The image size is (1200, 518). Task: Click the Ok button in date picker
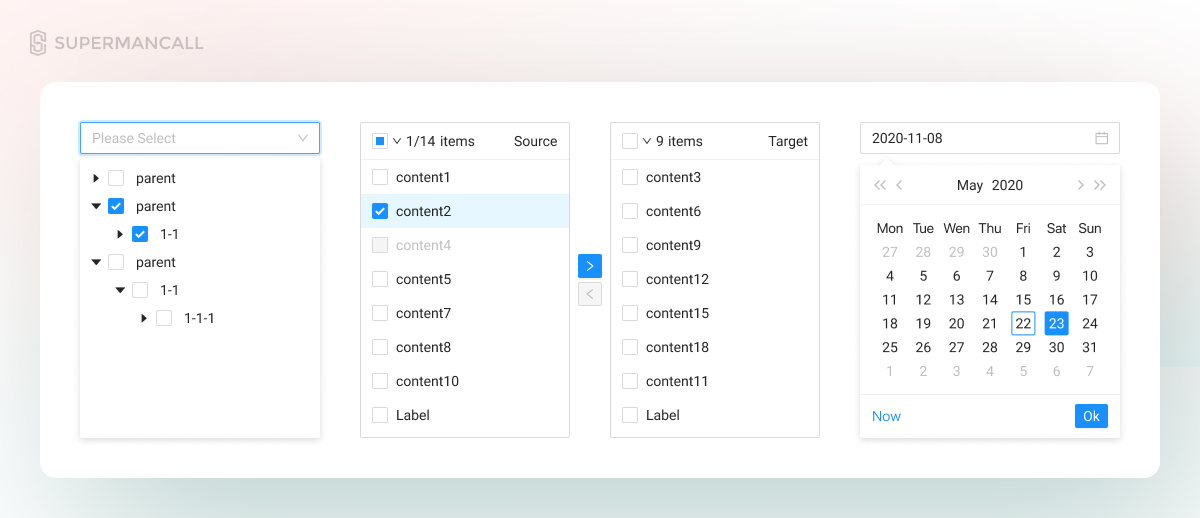click(1091, 416)
